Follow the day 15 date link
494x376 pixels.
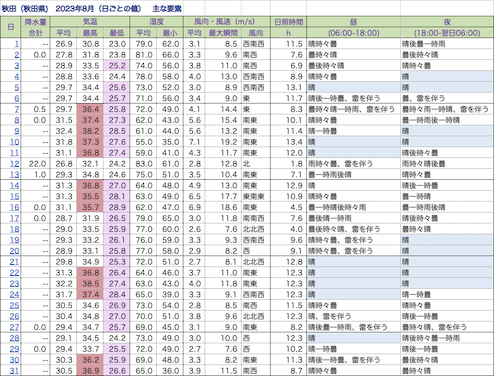(x=14, y=197)
